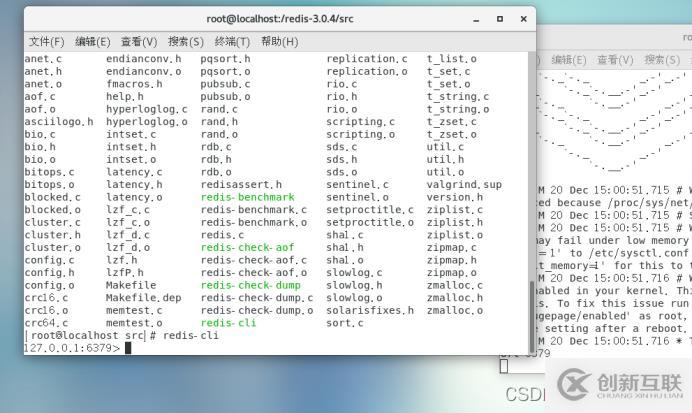Click the file name memtest.c
Screen dimensions: 692x413
coord(134,311)
